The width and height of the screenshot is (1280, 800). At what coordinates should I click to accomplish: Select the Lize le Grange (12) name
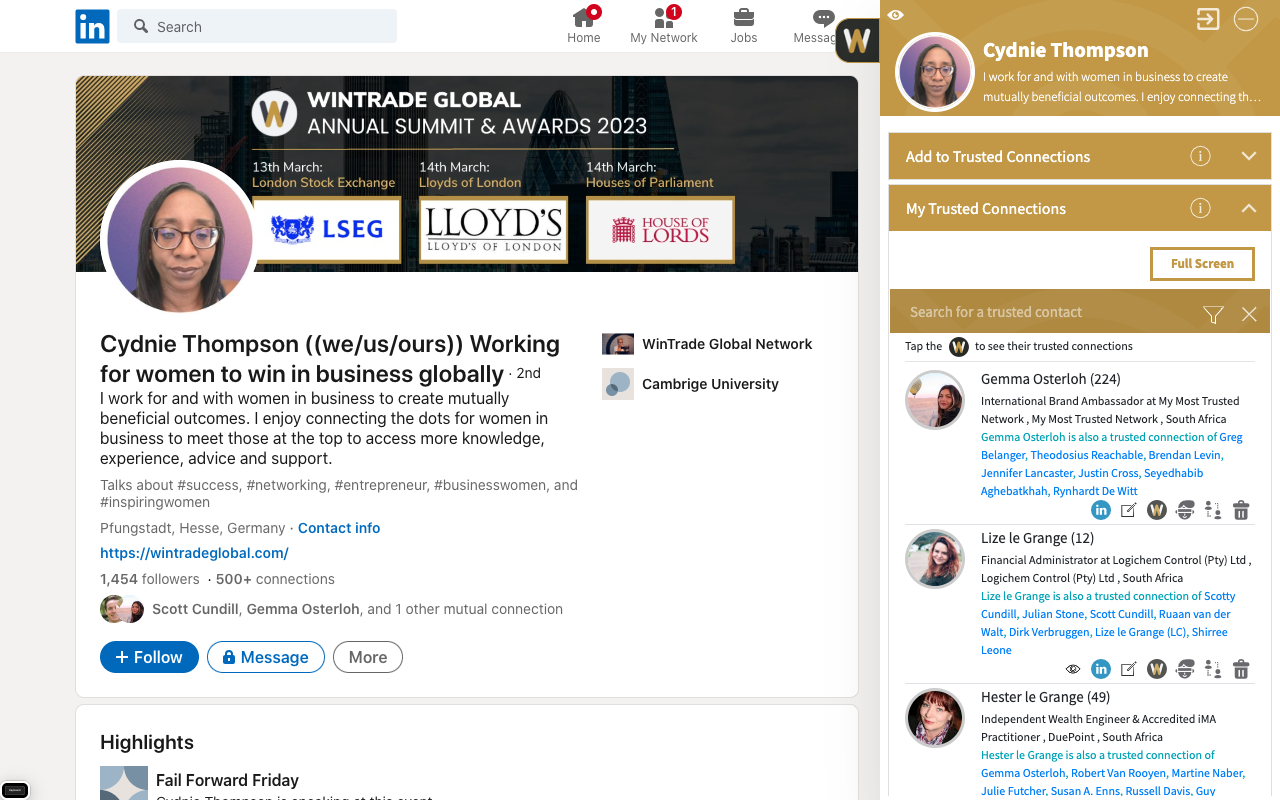(x=1037, y=538)
